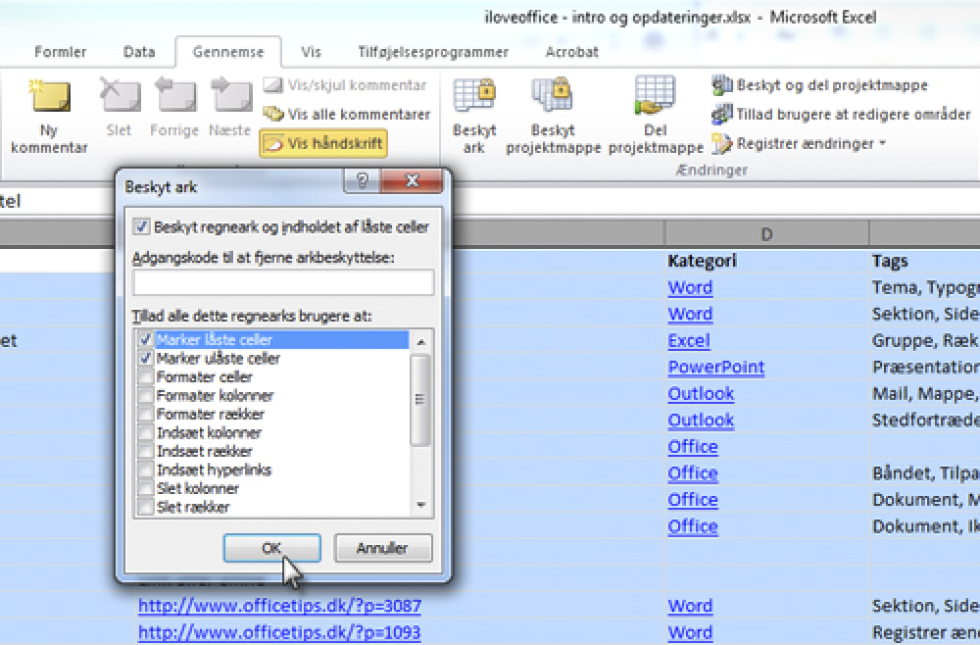980x645 pixels.
Task: Expand the Registrer ændringer dropdown
Action: tap(882, 144)
